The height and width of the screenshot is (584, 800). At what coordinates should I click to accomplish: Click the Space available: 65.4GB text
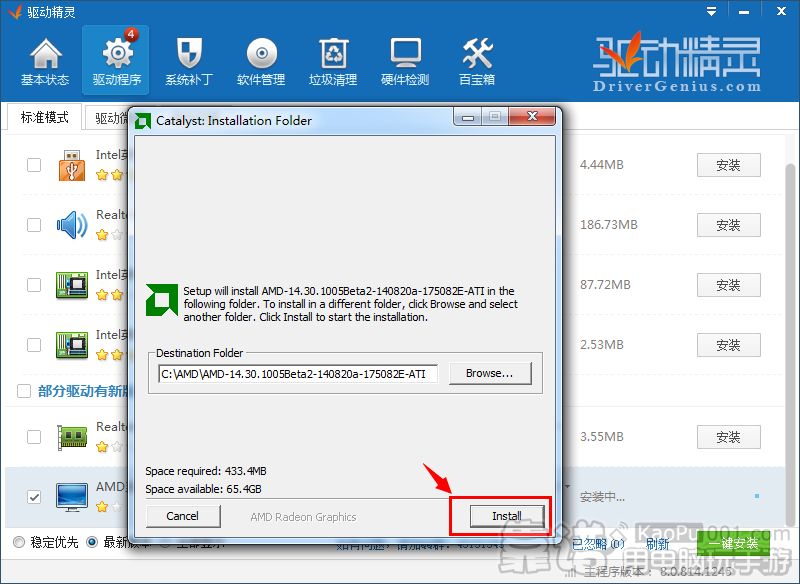click(203, 489)
